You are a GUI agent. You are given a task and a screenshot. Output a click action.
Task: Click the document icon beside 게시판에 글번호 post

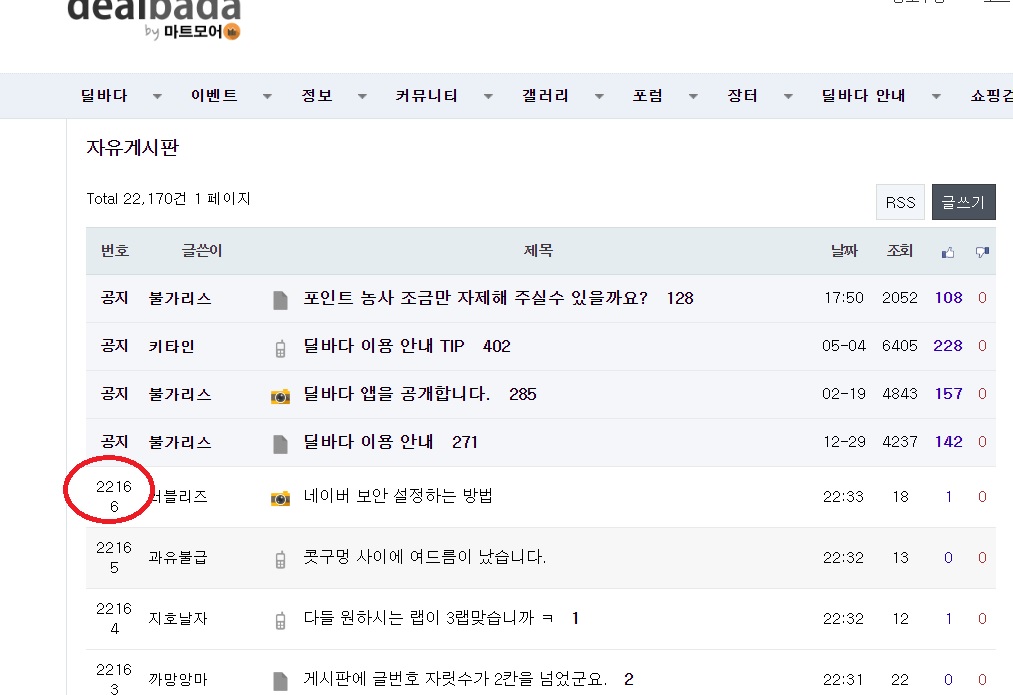coord(280,680)
